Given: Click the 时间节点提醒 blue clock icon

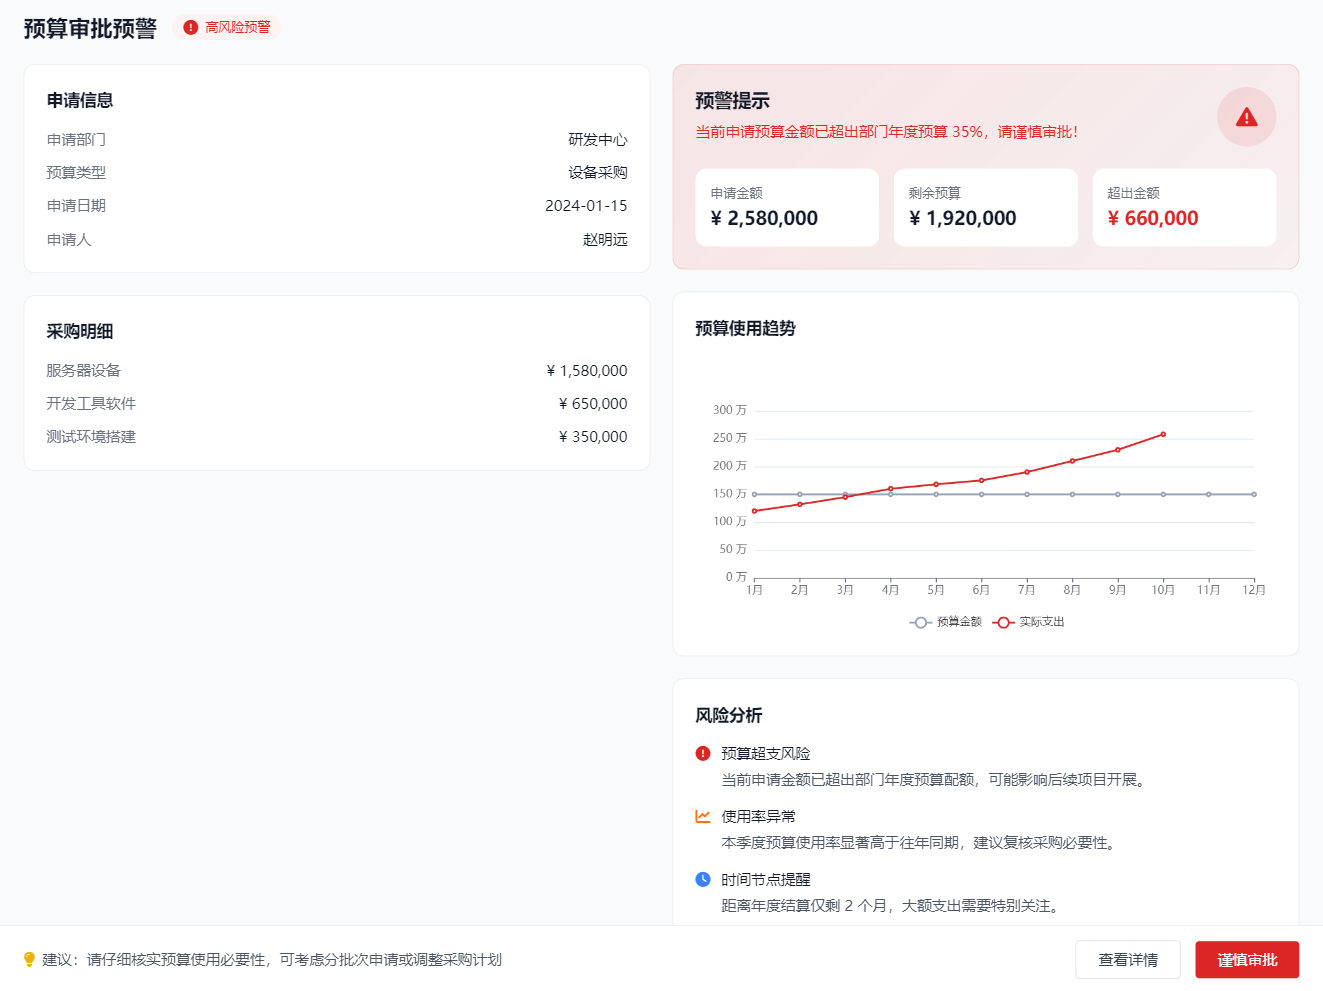Looking at the screenshot, I should [x=703, y=880].
